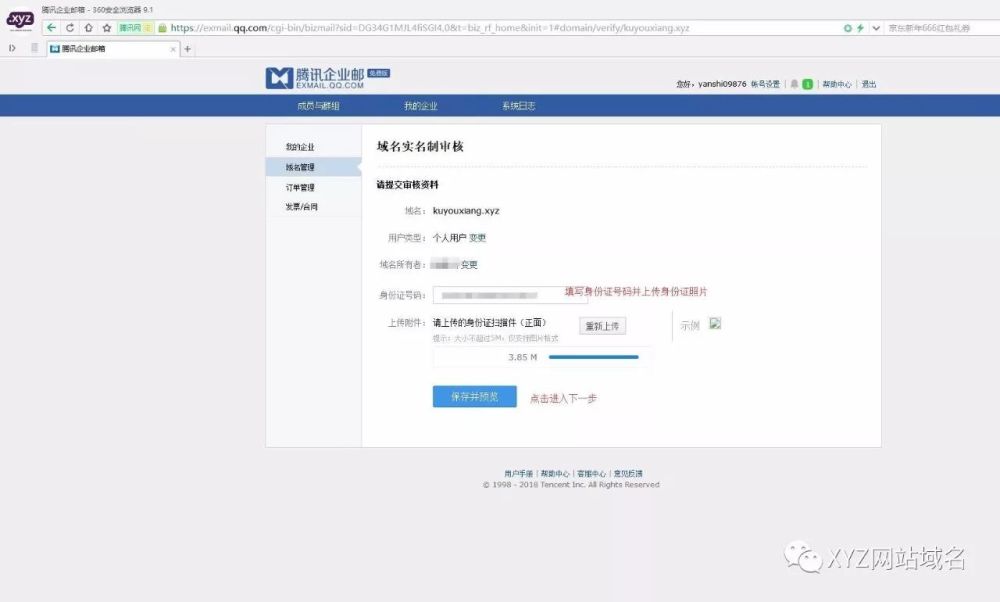This screenshot has height=602, width=1000.
Task: Select 订单管理 in left sidebar
Action: [x=300, y=187]
